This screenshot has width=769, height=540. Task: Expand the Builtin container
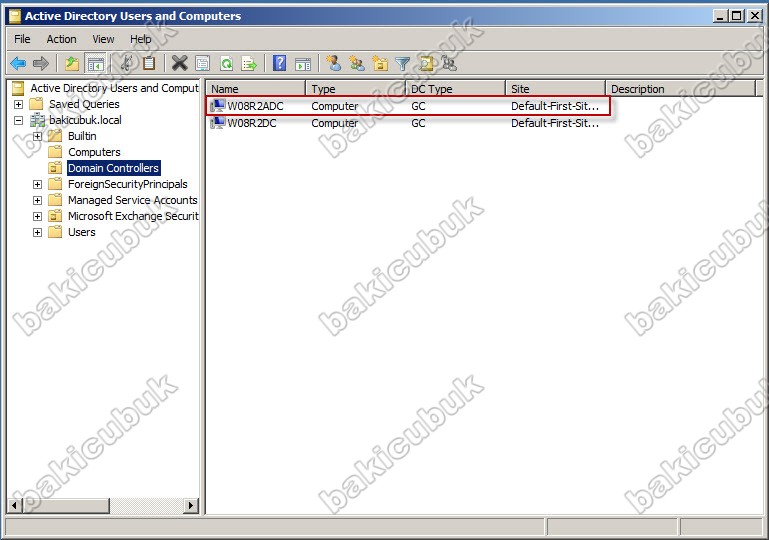click(37, 136)
